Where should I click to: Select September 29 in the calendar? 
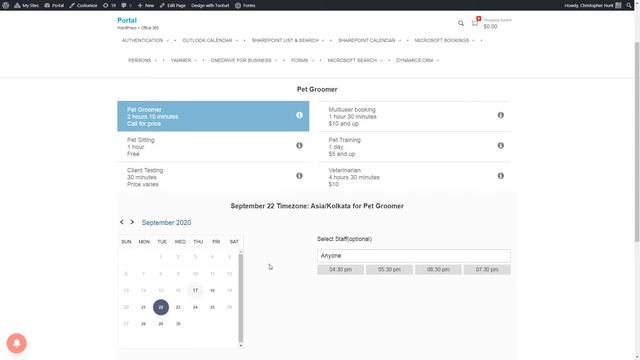161,324
